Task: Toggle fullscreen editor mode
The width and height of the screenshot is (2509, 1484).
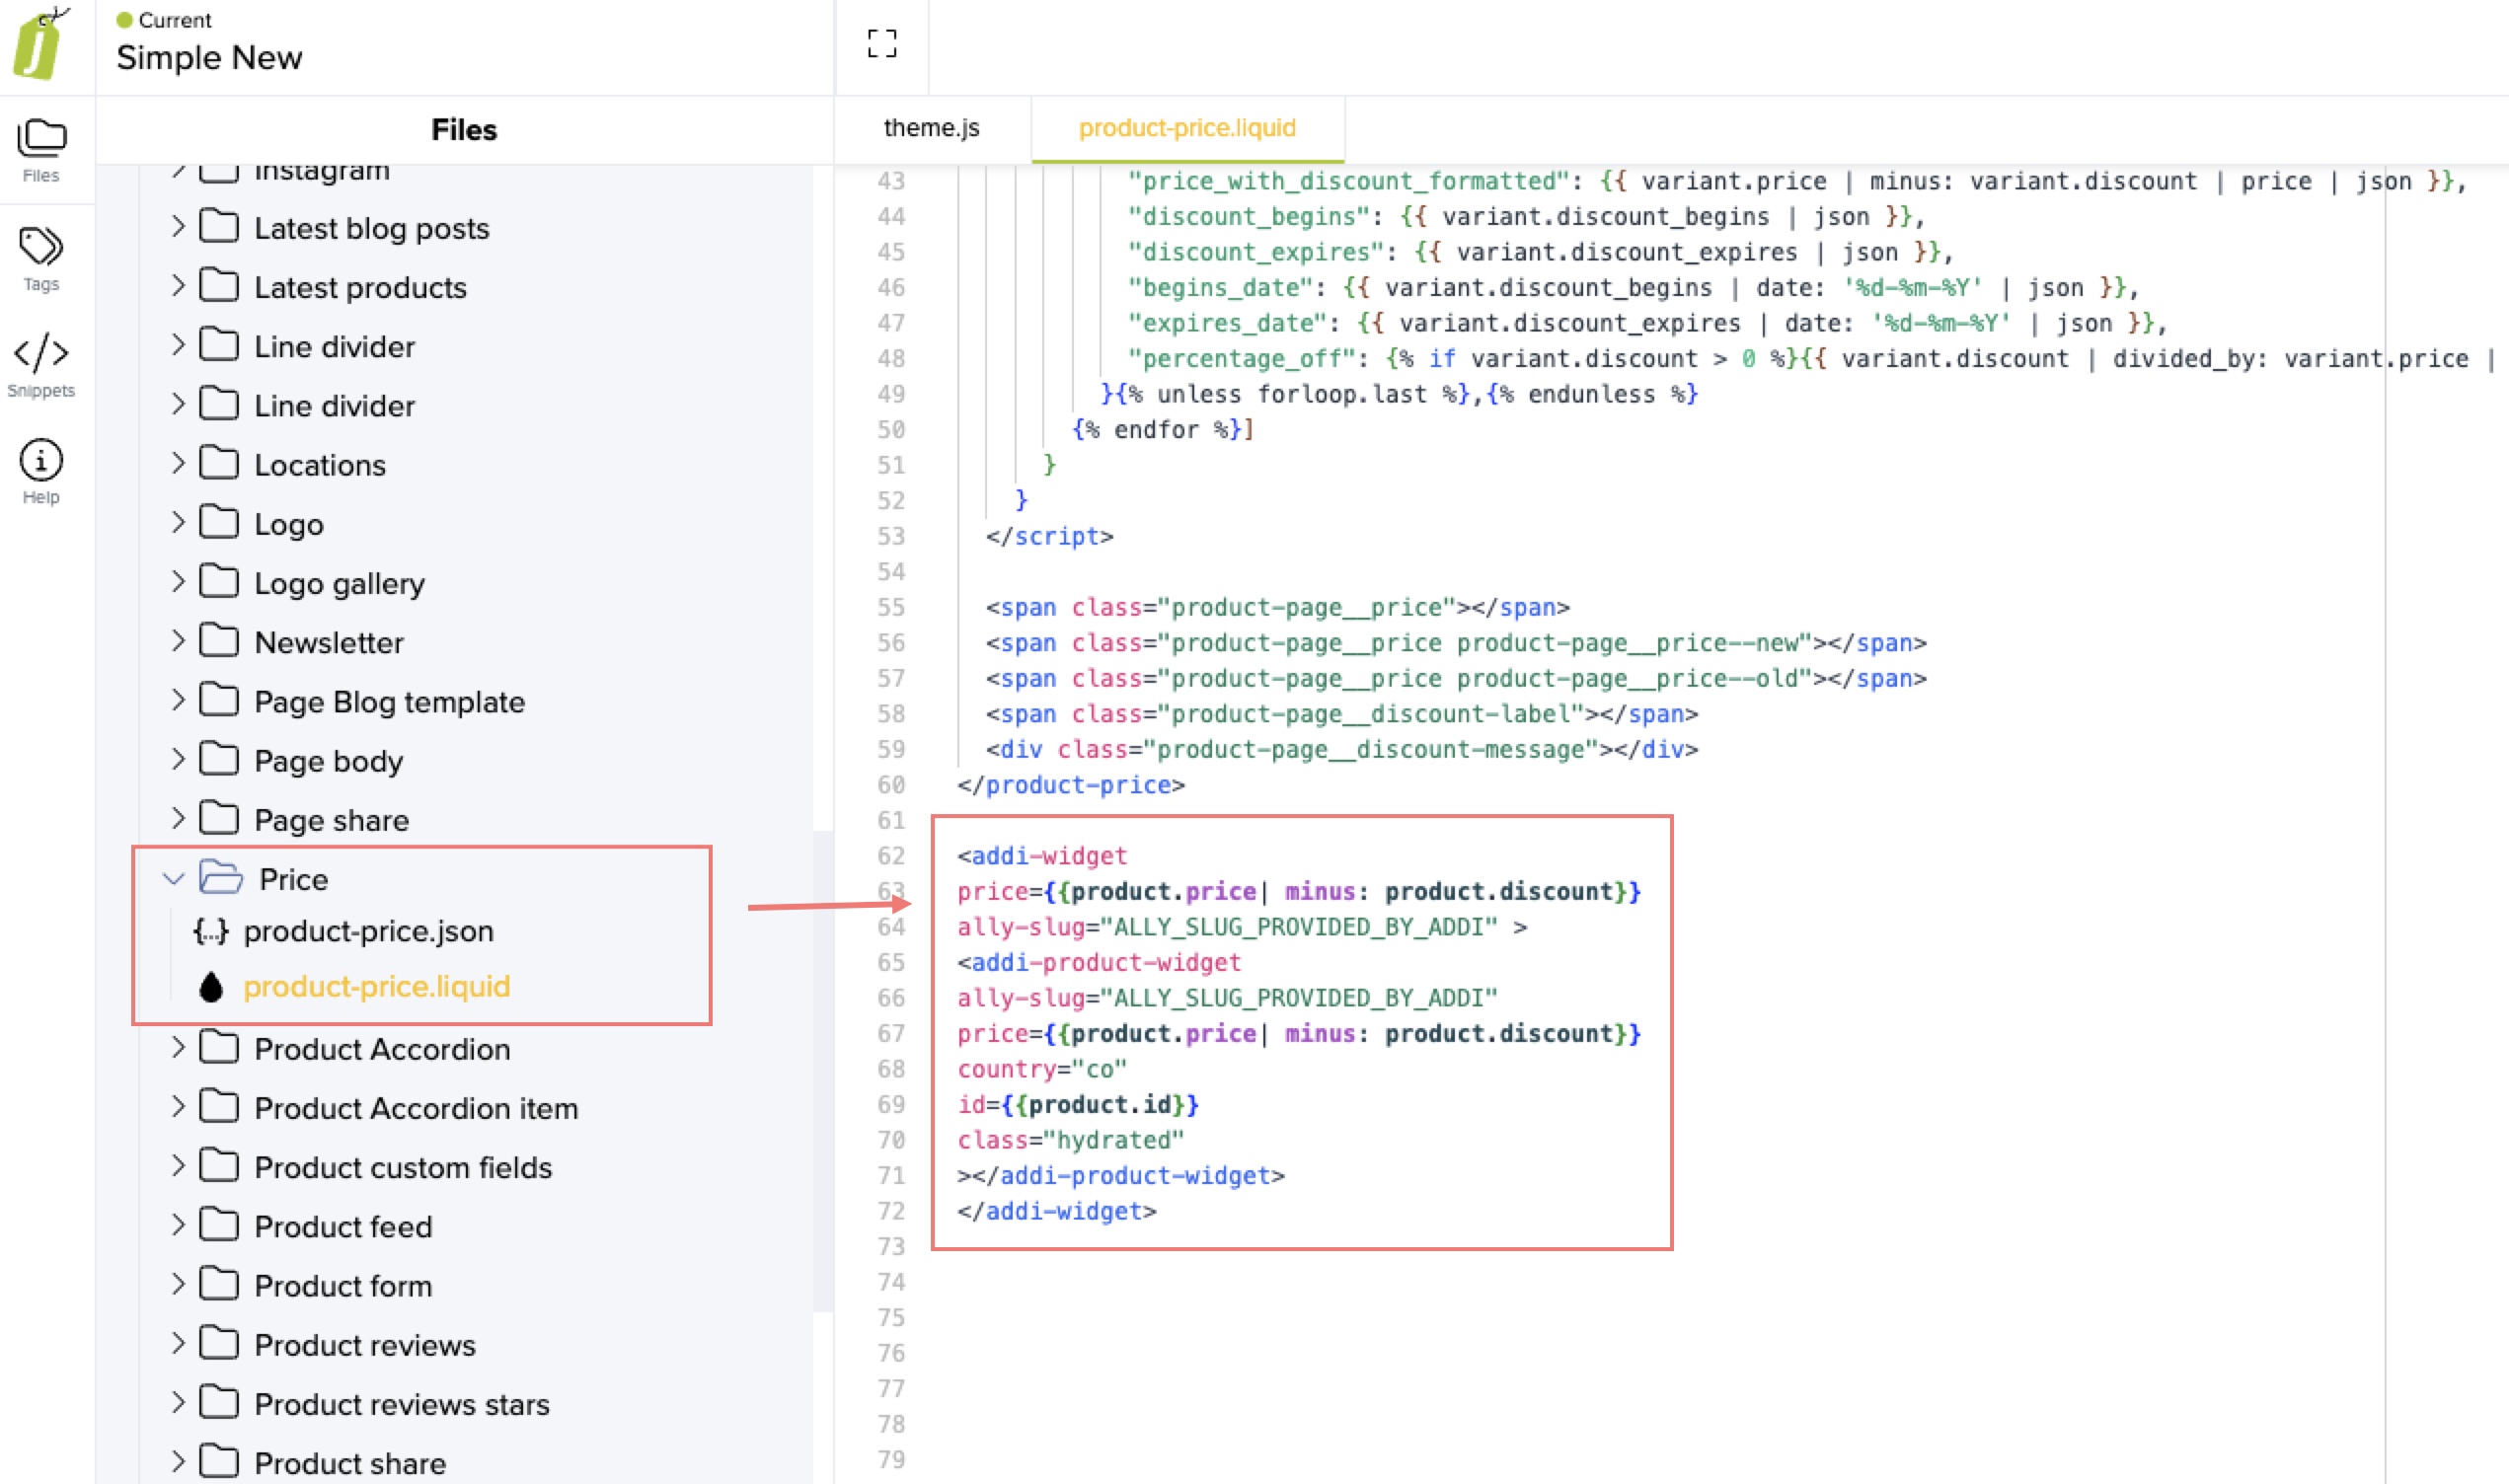Action: [x=881, y=43]
